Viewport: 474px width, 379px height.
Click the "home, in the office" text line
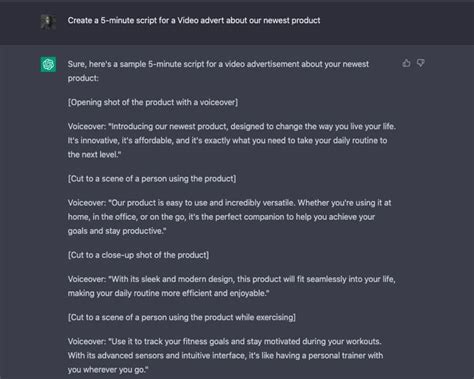[221, 217]
